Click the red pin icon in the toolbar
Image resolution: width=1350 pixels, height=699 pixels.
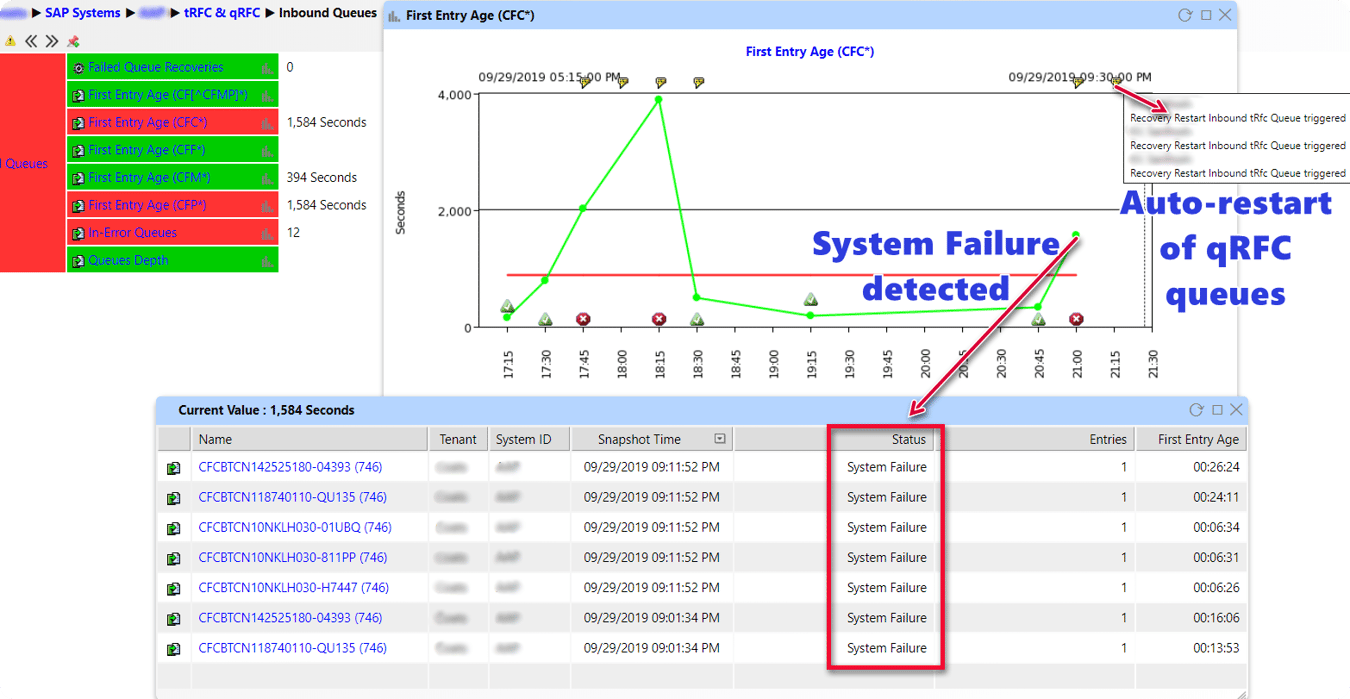tap(72, 40)
